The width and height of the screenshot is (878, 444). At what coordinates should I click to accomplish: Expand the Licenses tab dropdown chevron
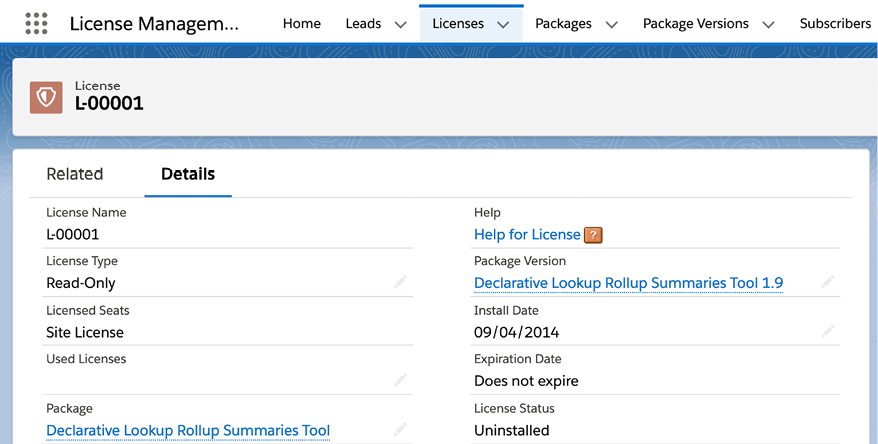click(503, 25)
